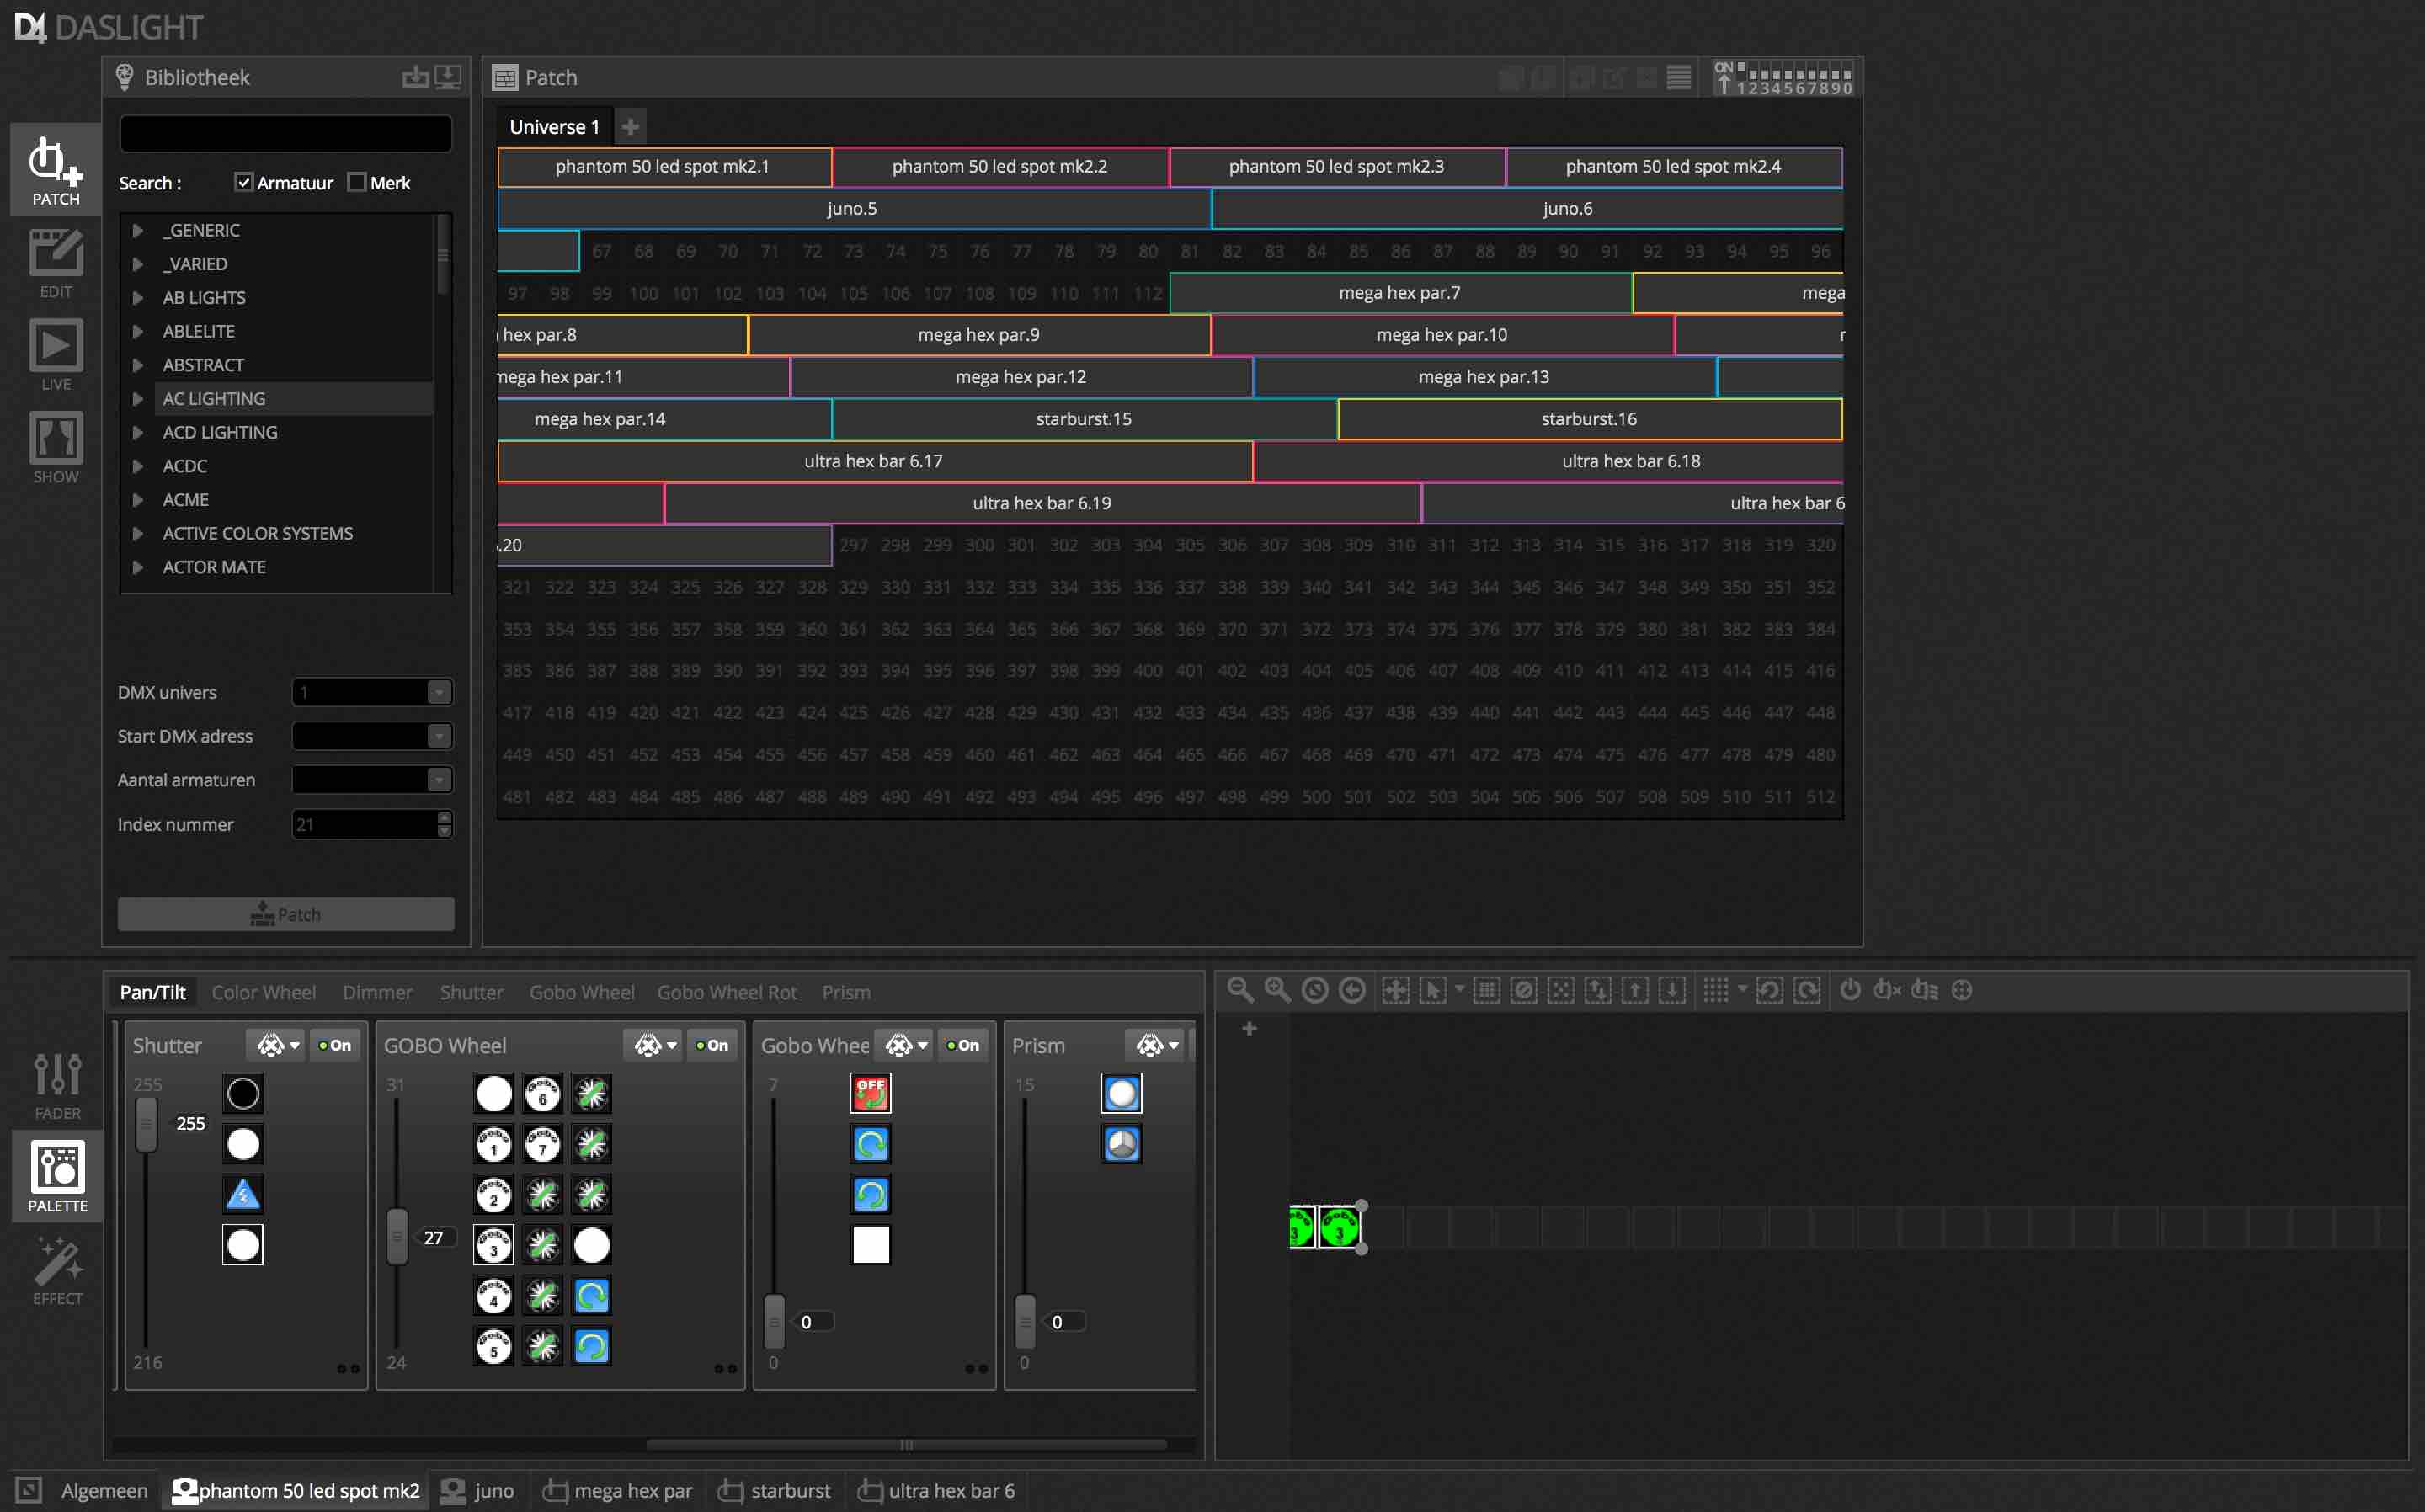Select the Gobo 6 preset
This screenshot has width=2425, height=1512.
[542, 1093]
